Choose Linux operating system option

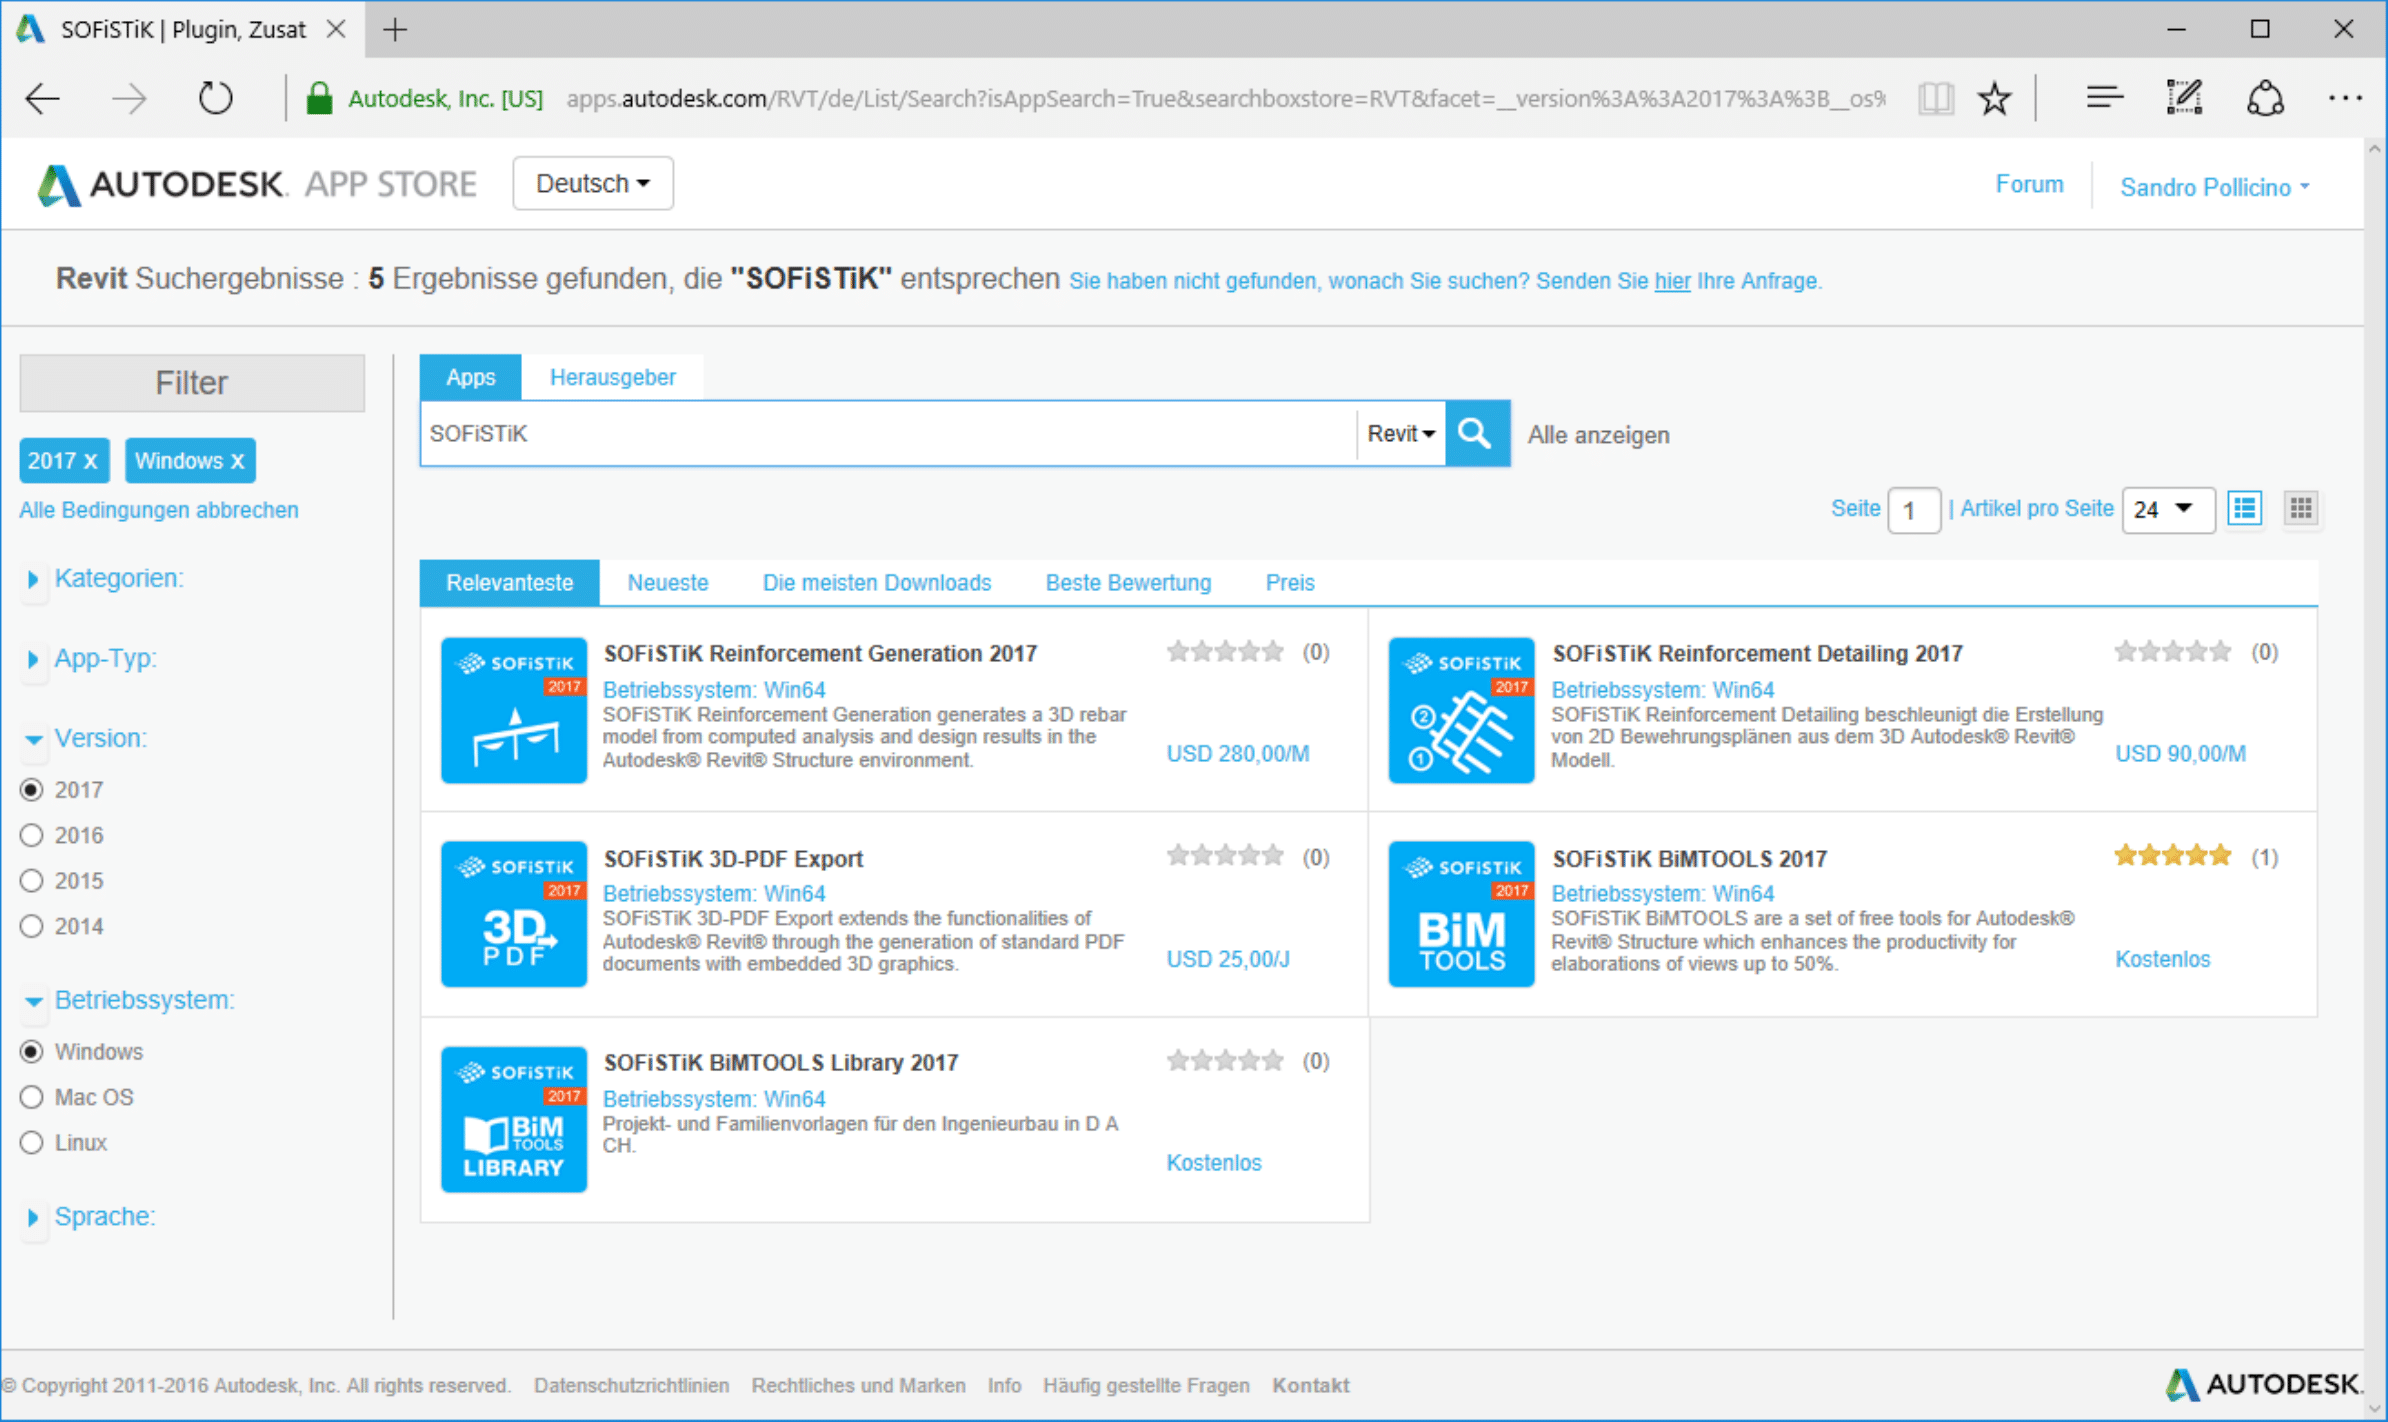click(x=32, y=1142)
